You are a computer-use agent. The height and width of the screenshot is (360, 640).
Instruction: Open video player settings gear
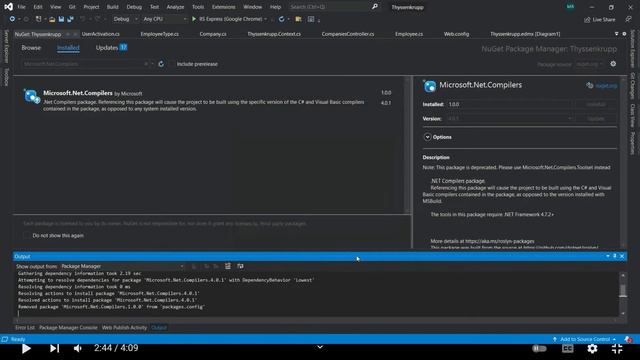(592, 348)
